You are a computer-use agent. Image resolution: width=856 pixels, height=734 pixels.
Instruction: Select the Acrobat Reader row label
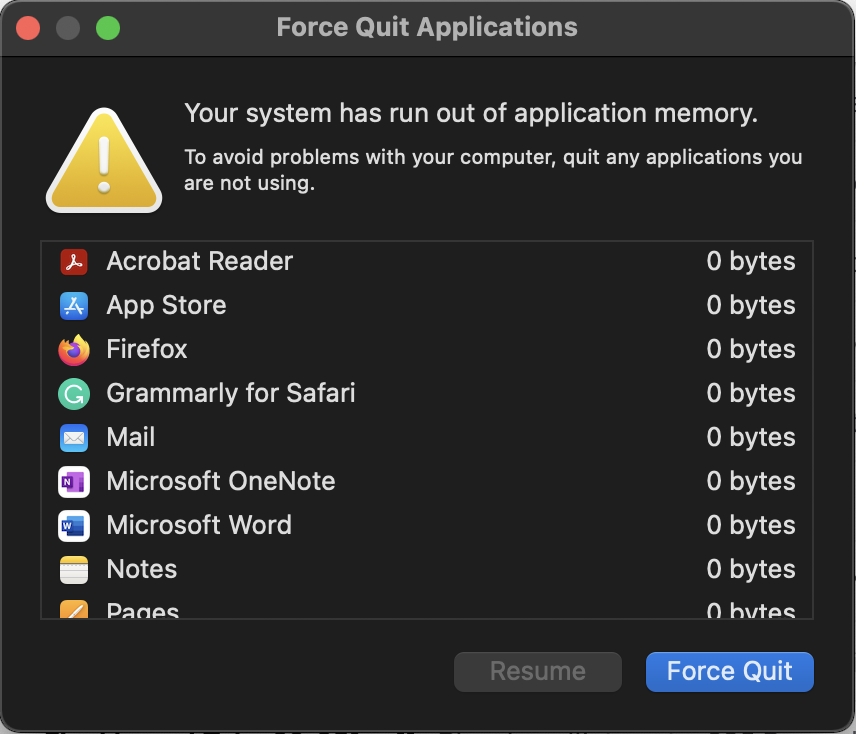[199, 262]
